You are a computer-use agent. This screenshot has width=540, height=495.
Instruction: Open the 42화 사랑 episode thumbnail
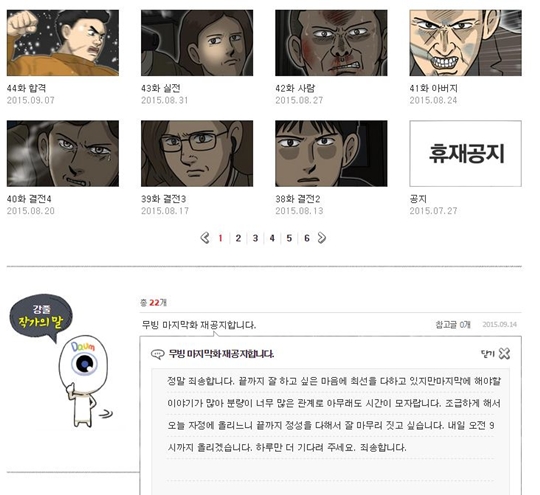tap(331, 43)
